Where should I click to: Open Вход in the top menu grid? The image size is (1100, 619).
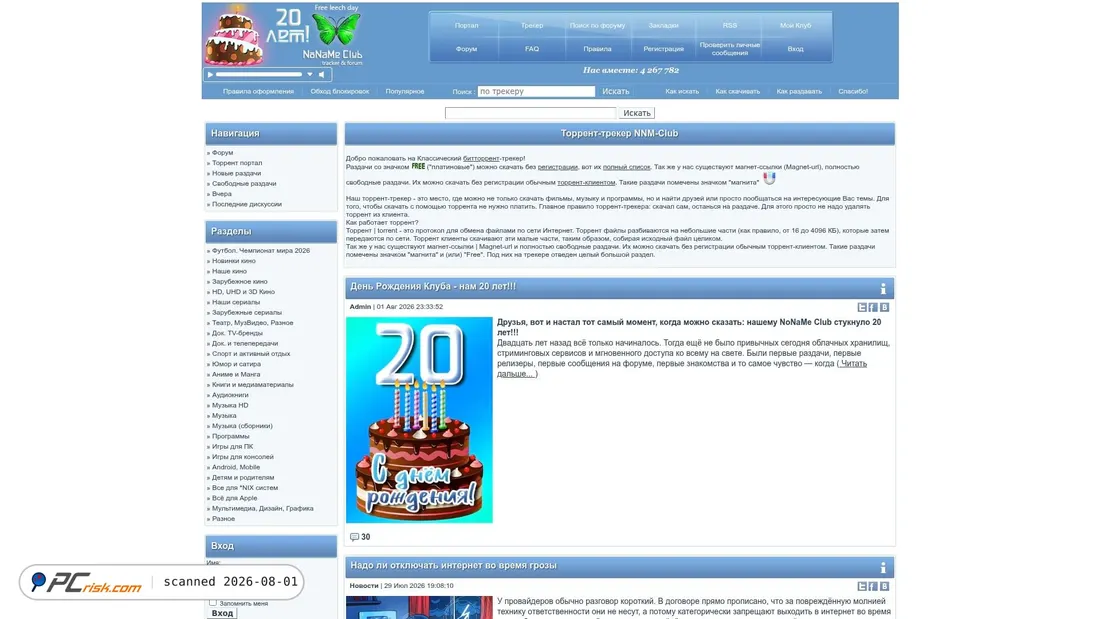pos(796,49)
